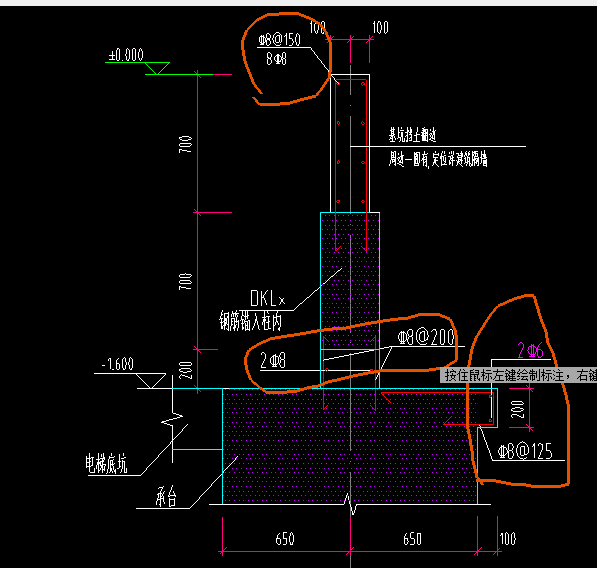
Task: Select the magenta 2Φ6 rebar label
Action: tap(530, 350)
